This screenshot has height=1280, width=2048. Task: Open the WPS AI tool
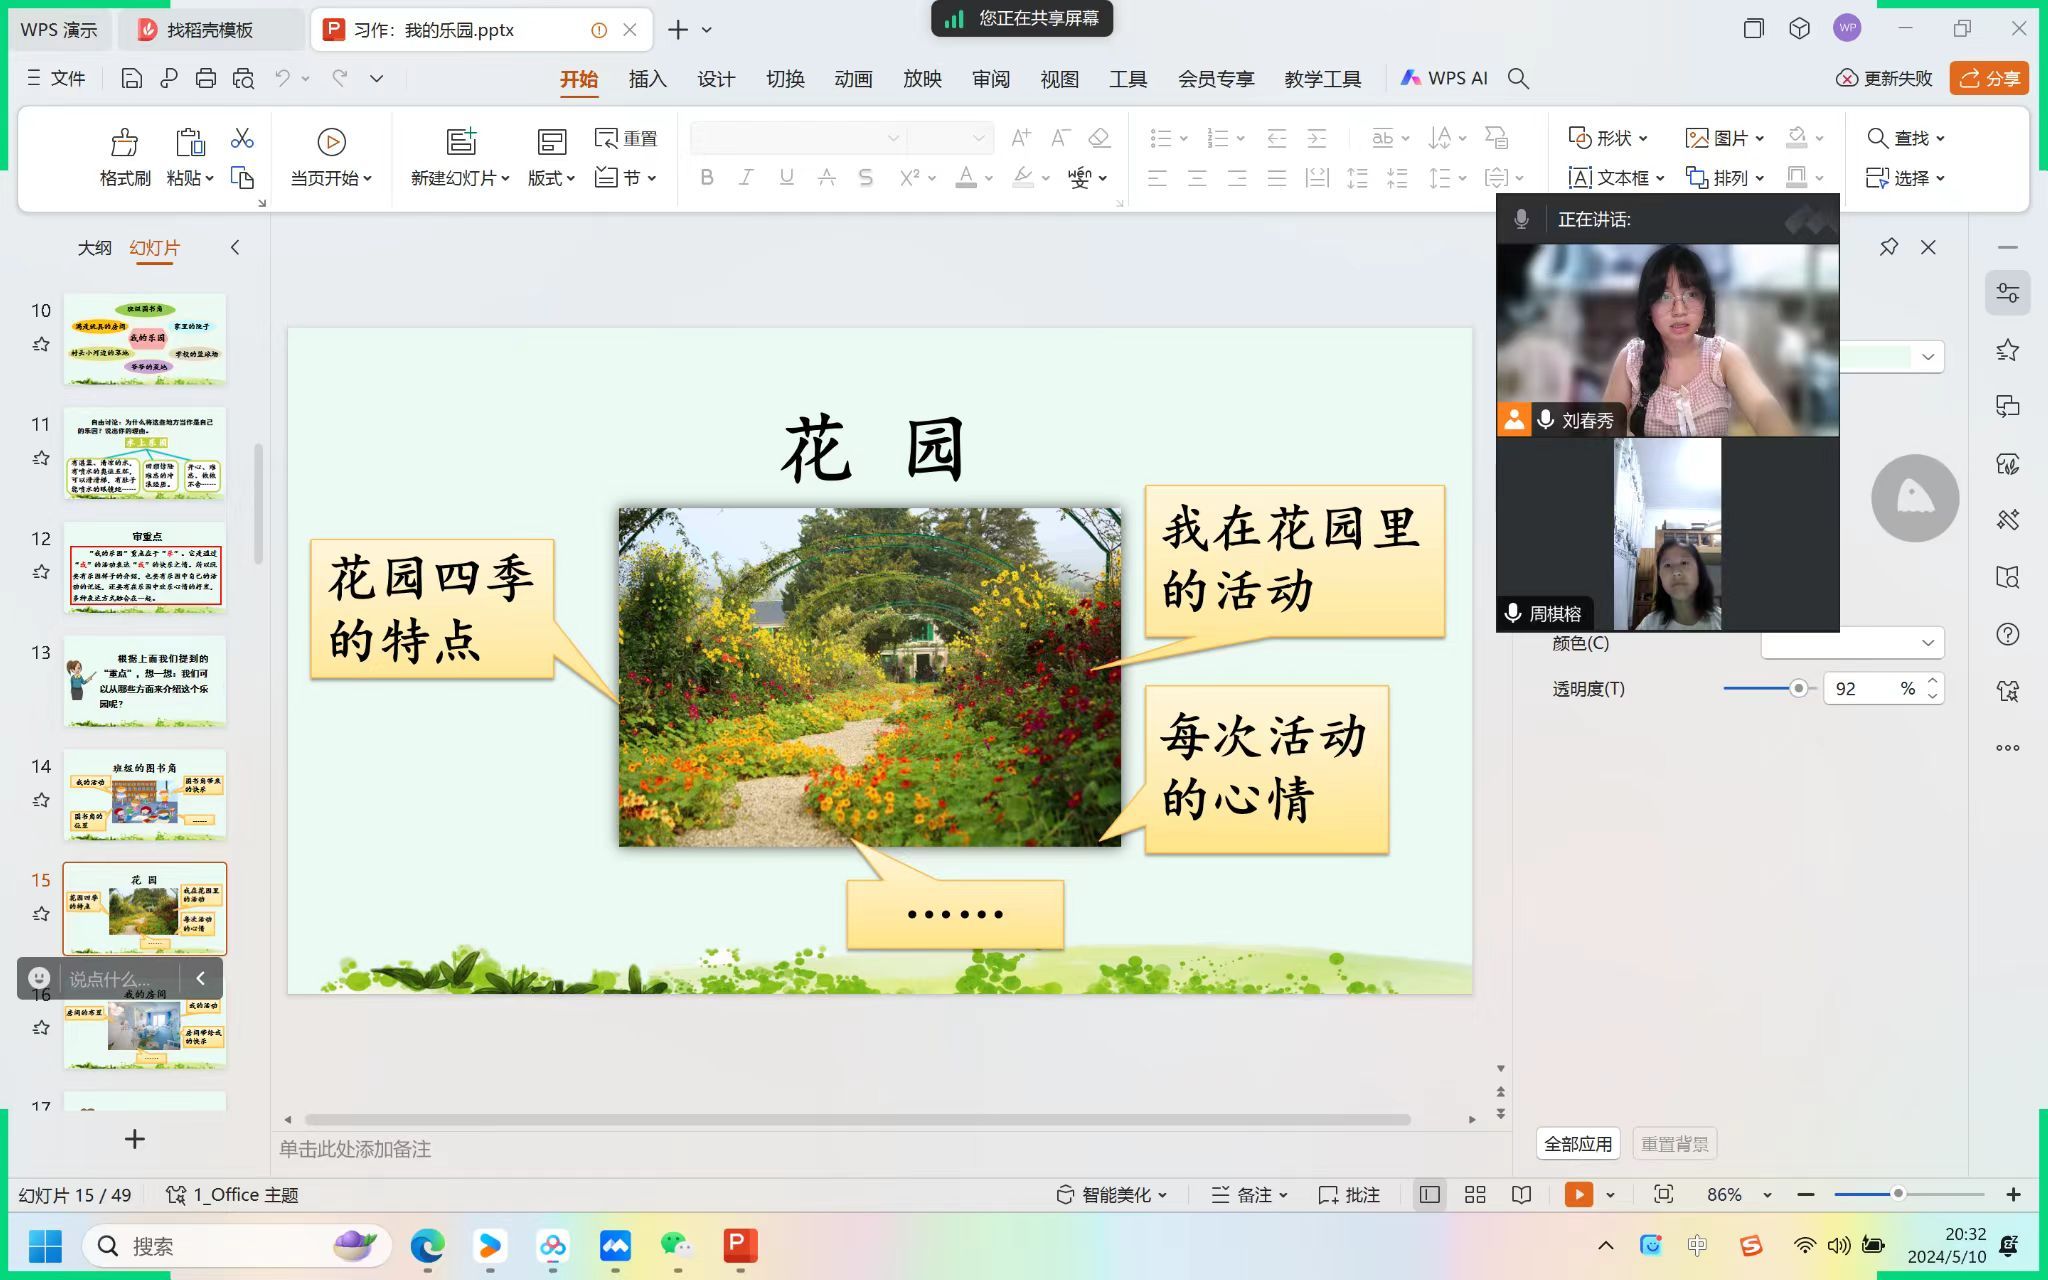pos(1444,78)
